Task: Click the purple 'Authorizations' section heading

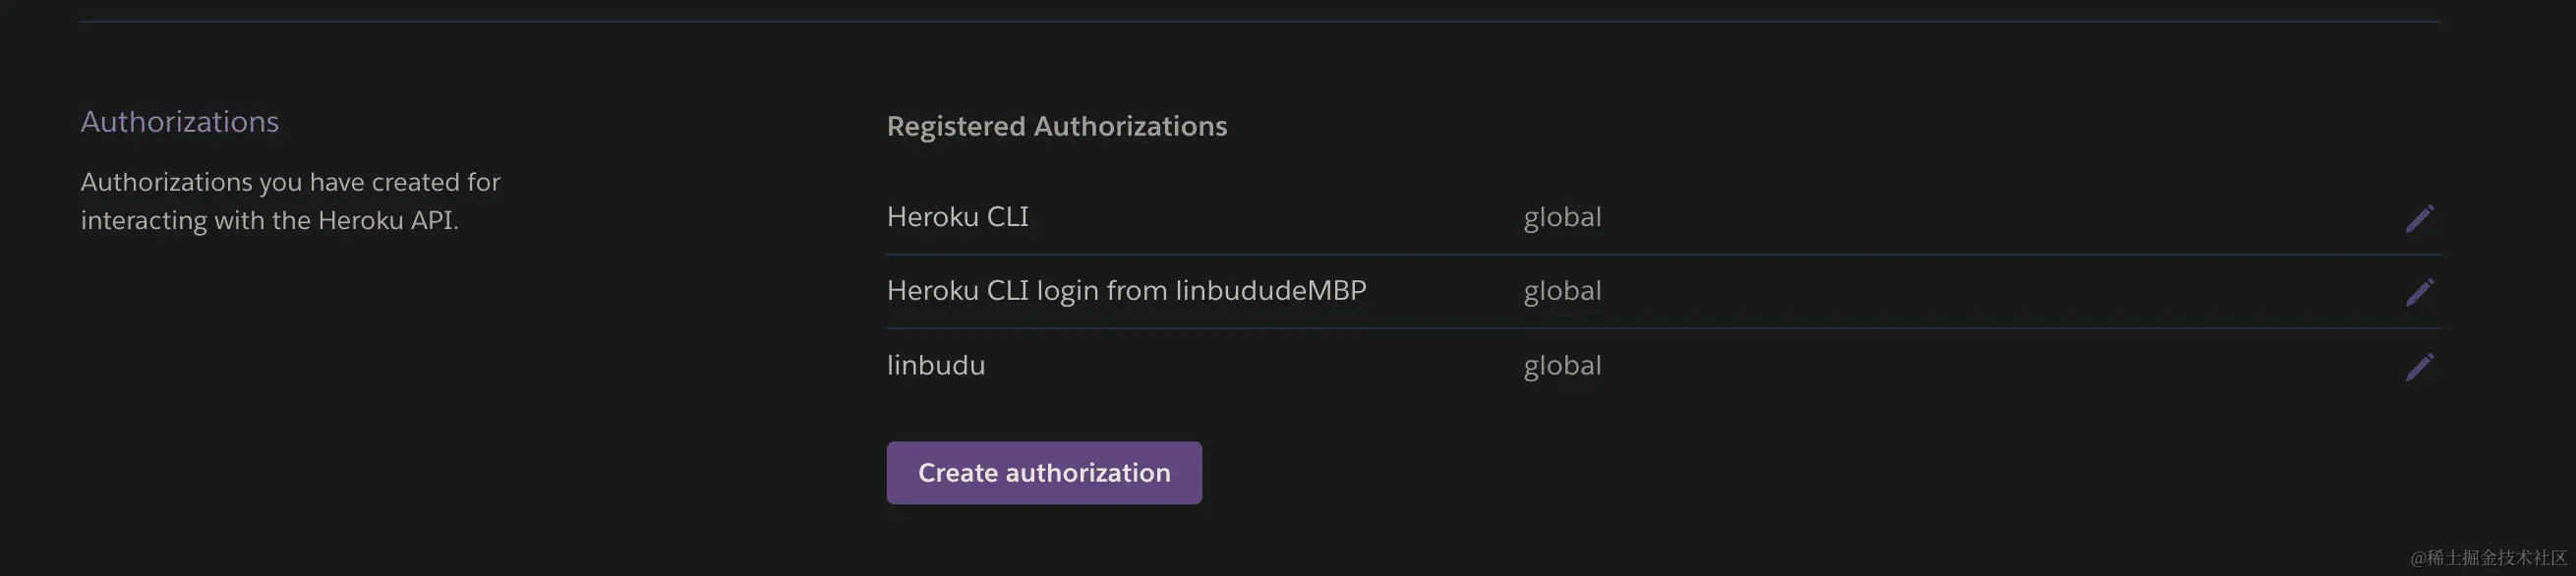Action: 180,121
